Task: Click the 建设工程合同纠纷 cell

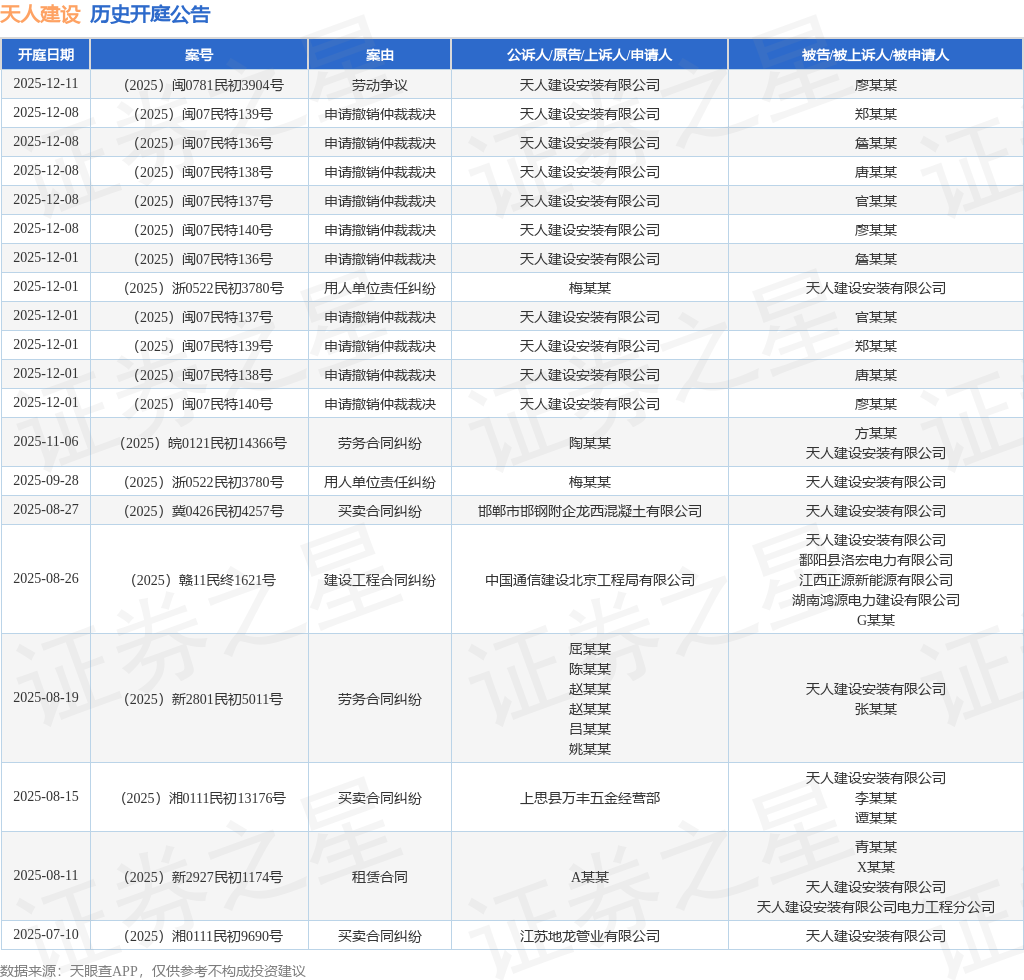Action: tap(379, 580)
